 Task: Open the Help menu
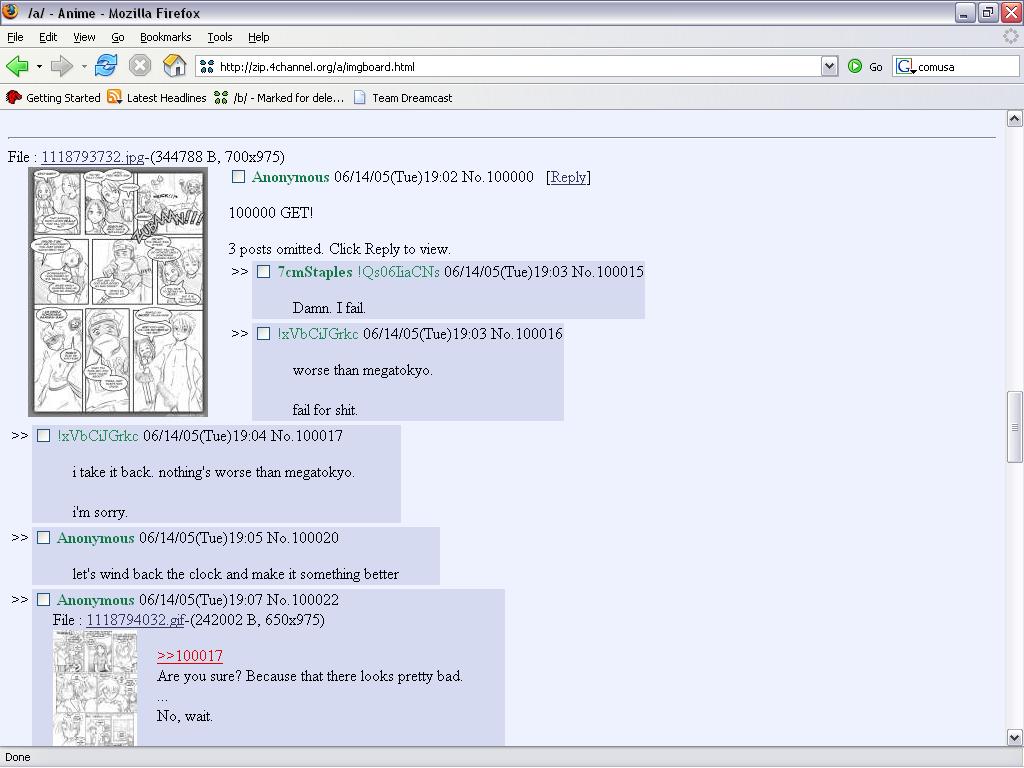[259, 37]
